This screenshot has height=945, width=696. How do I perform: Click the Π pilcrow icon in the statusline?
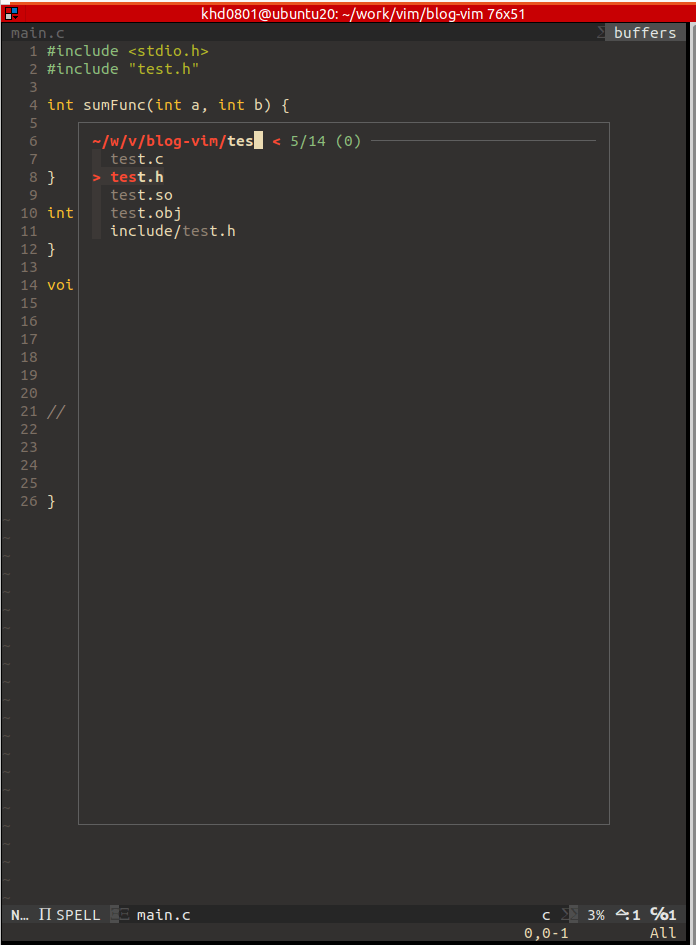(44, 914)
